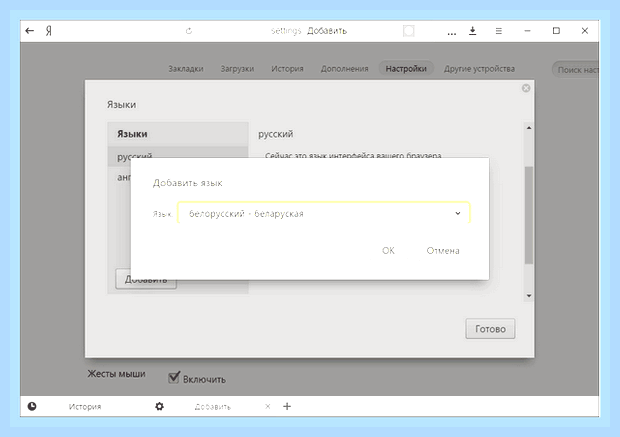Viewport: 620px width, 437px height.
Task: Click the scrollbar down arrow
Action: tap(529, 296)
